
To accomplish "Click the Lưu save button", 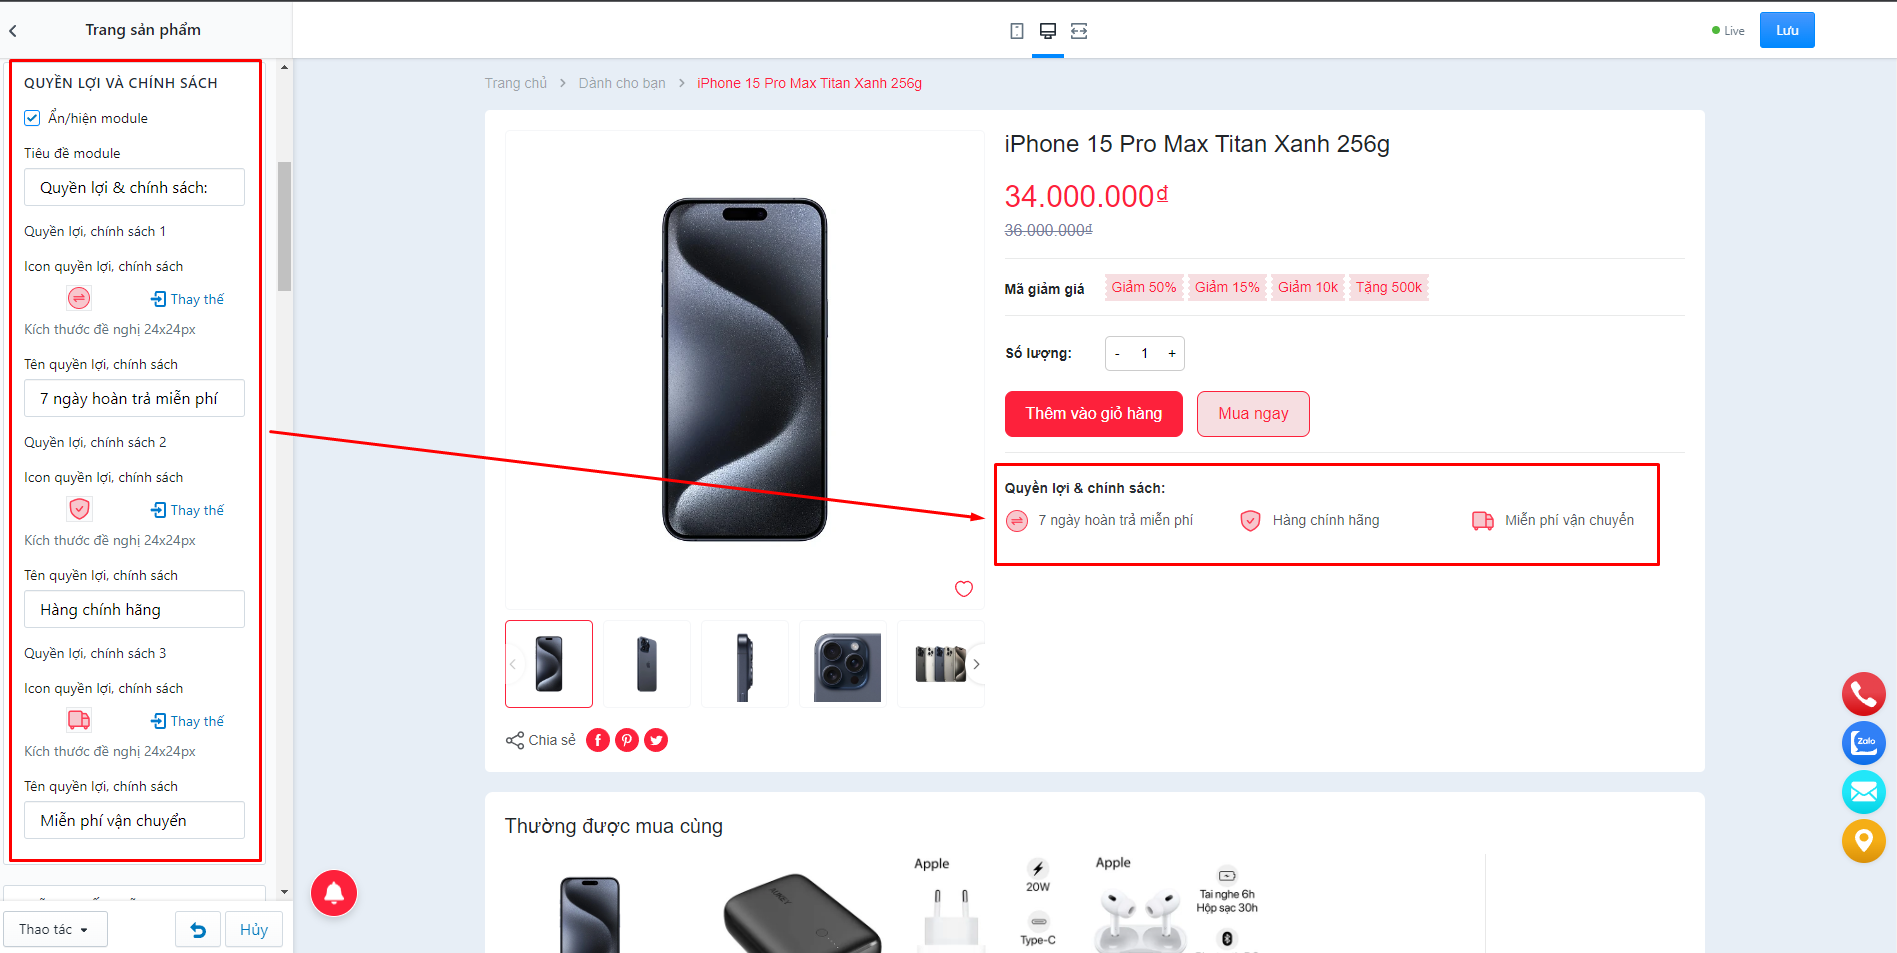I will (1787, 31).
